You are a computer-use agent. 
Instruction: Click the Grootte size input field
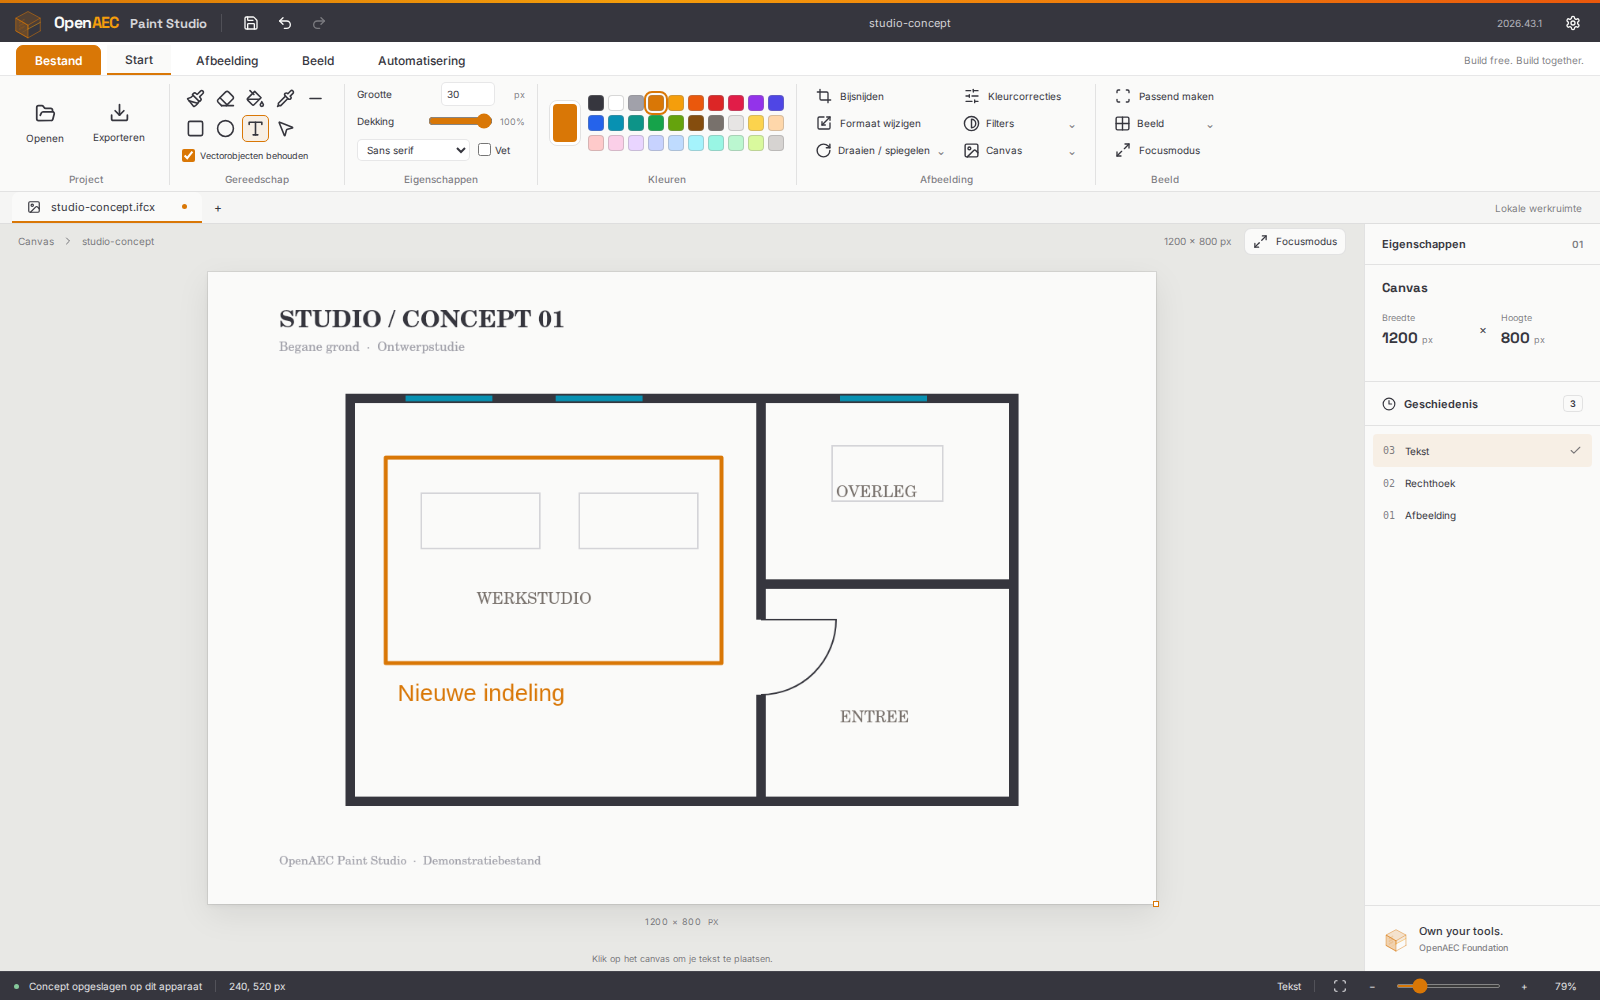468,94
